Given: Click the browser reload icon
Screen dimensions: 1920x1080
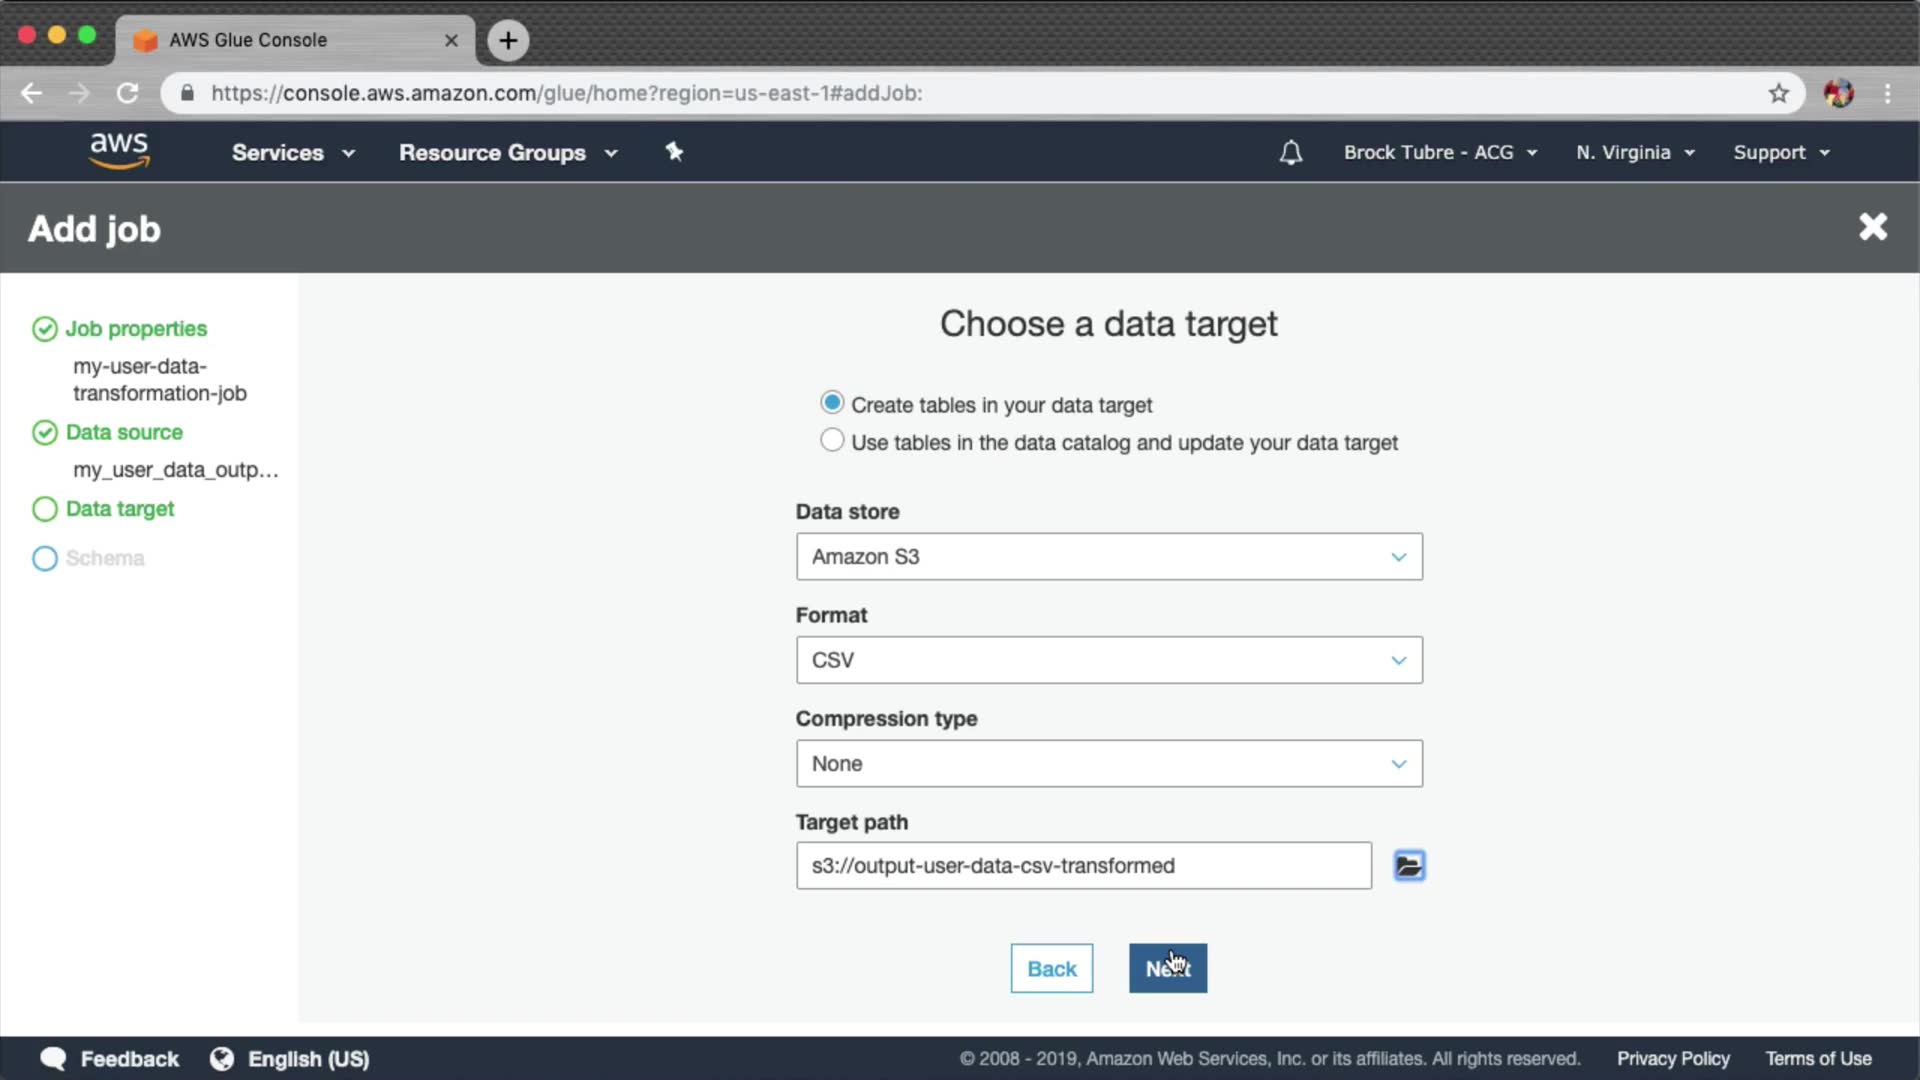Looking at the screenshot, I should (x=127, y=93).
